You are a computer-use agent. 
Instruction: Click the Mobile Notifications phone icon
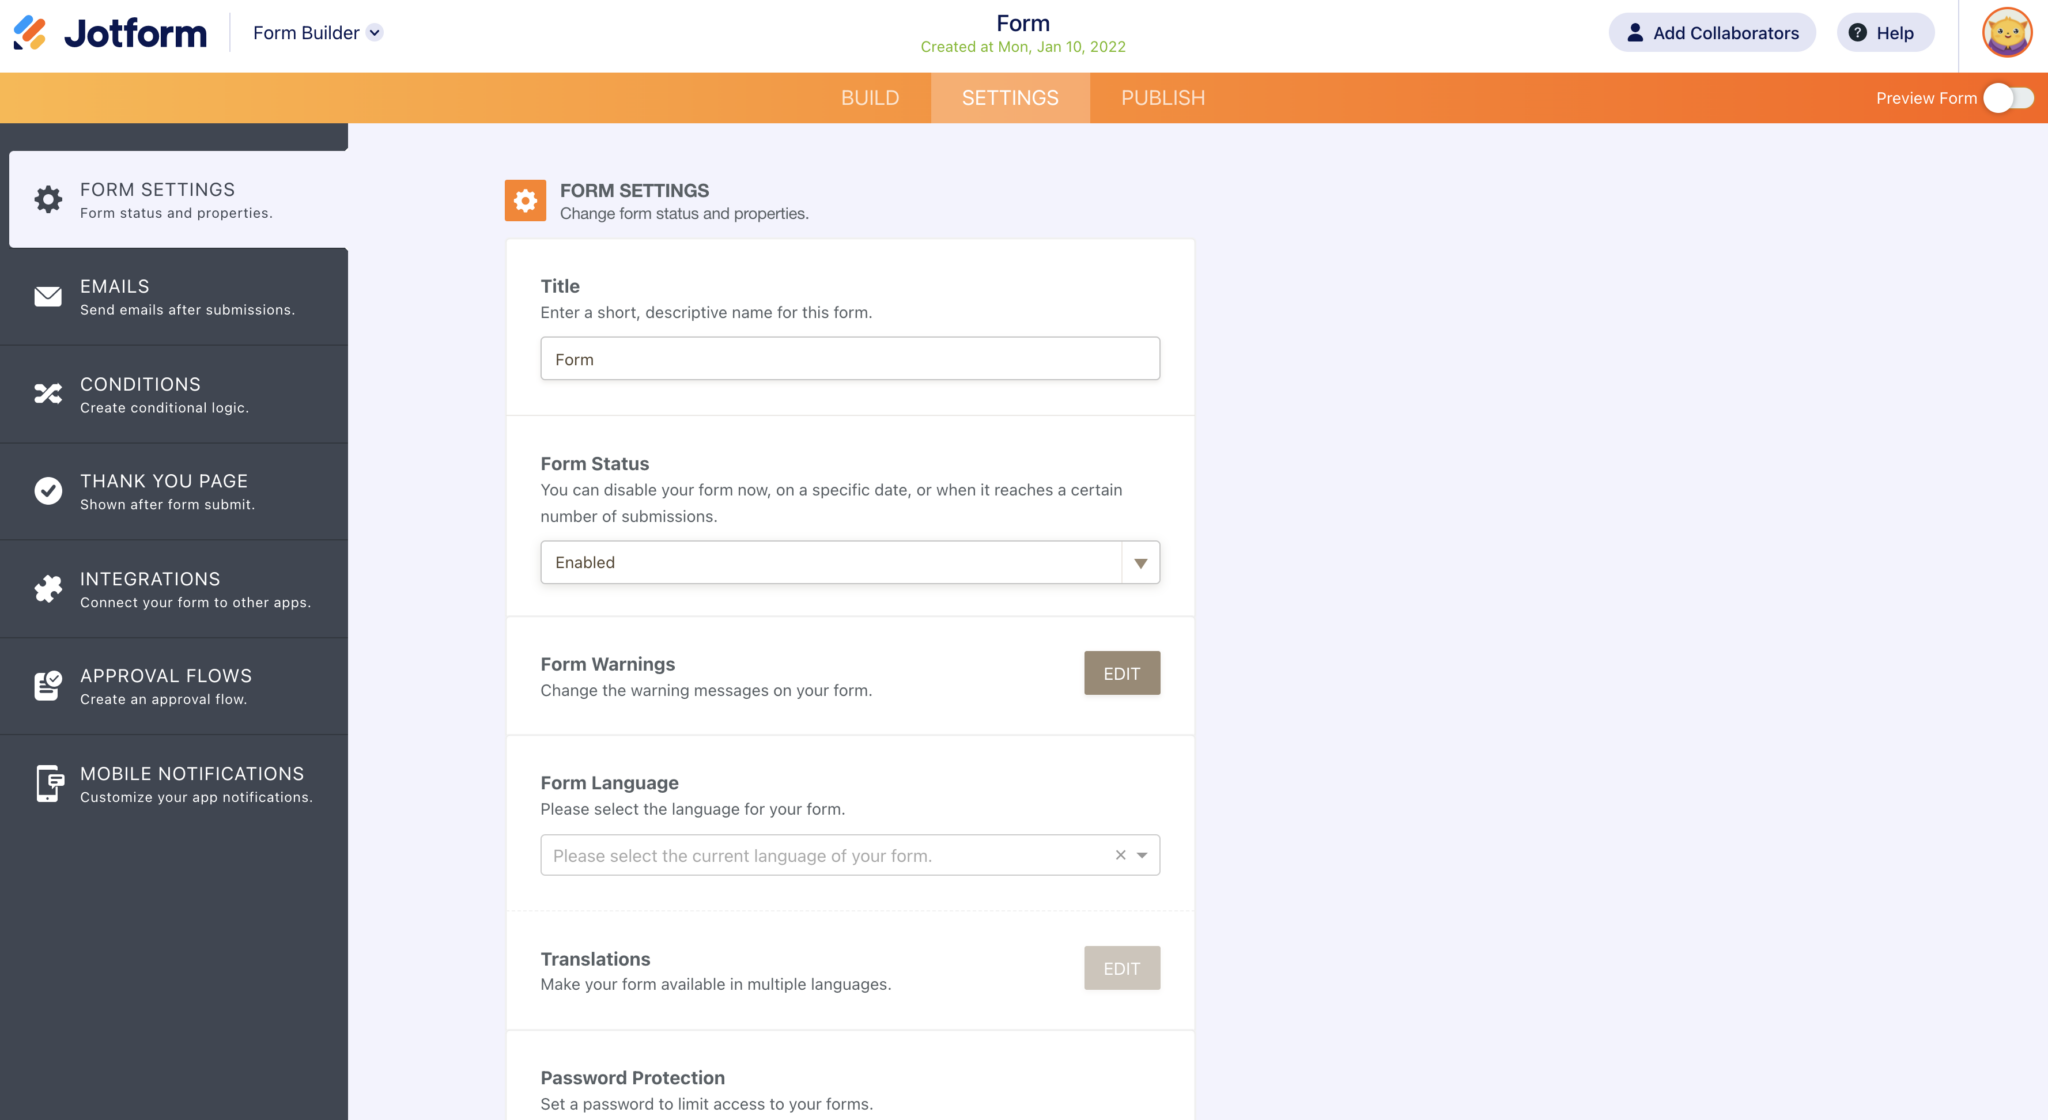48,783
